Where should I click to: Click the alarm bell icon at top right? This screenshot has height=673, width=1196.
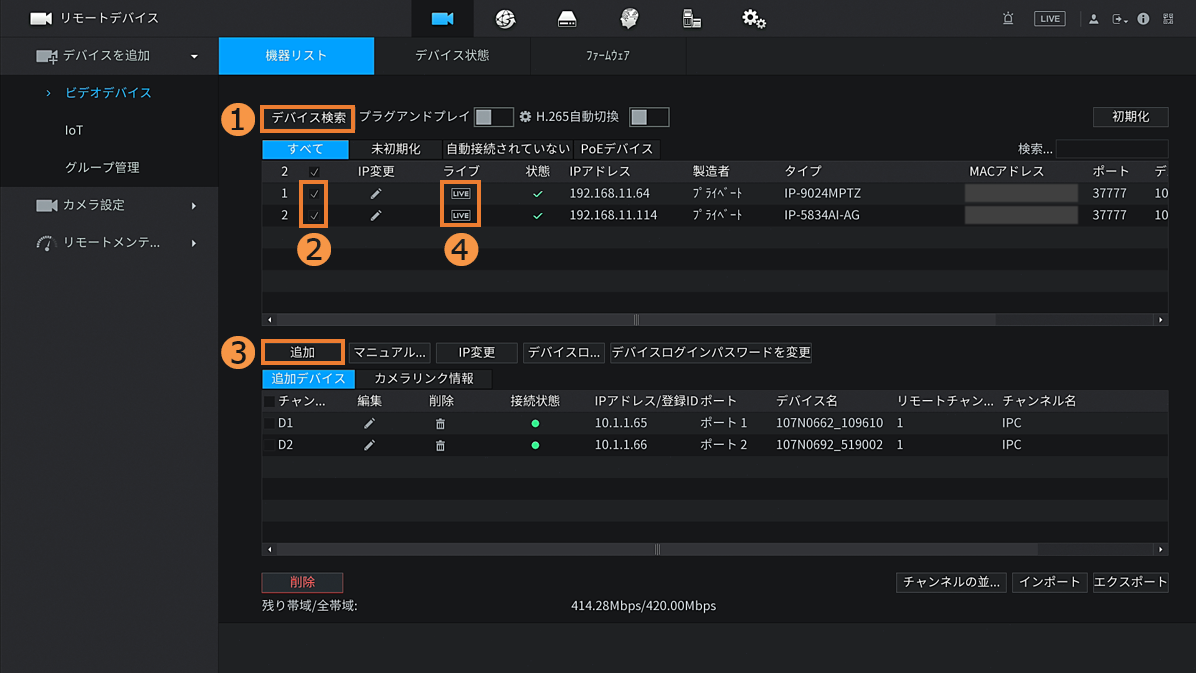[x=1008, y=19]
